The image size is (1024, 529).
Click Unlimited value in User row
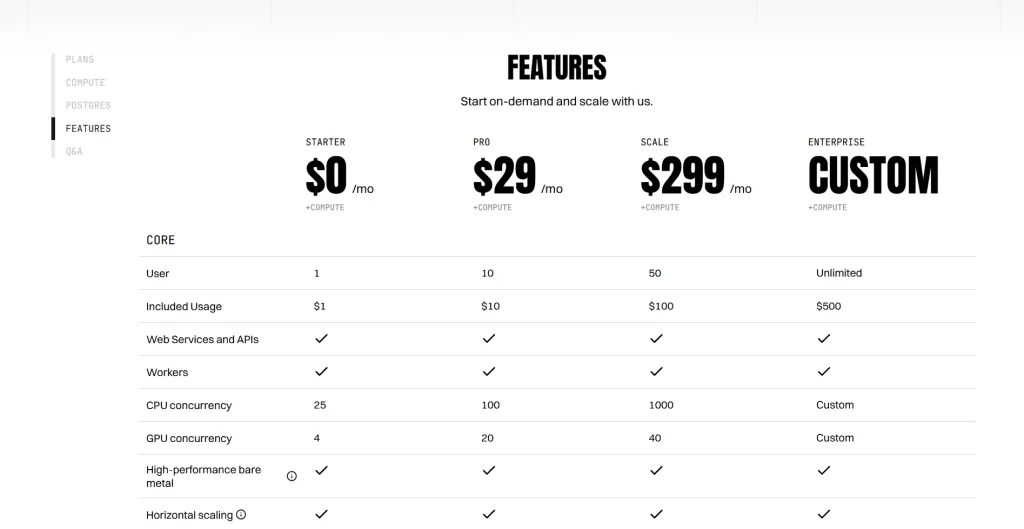point(839,273)
